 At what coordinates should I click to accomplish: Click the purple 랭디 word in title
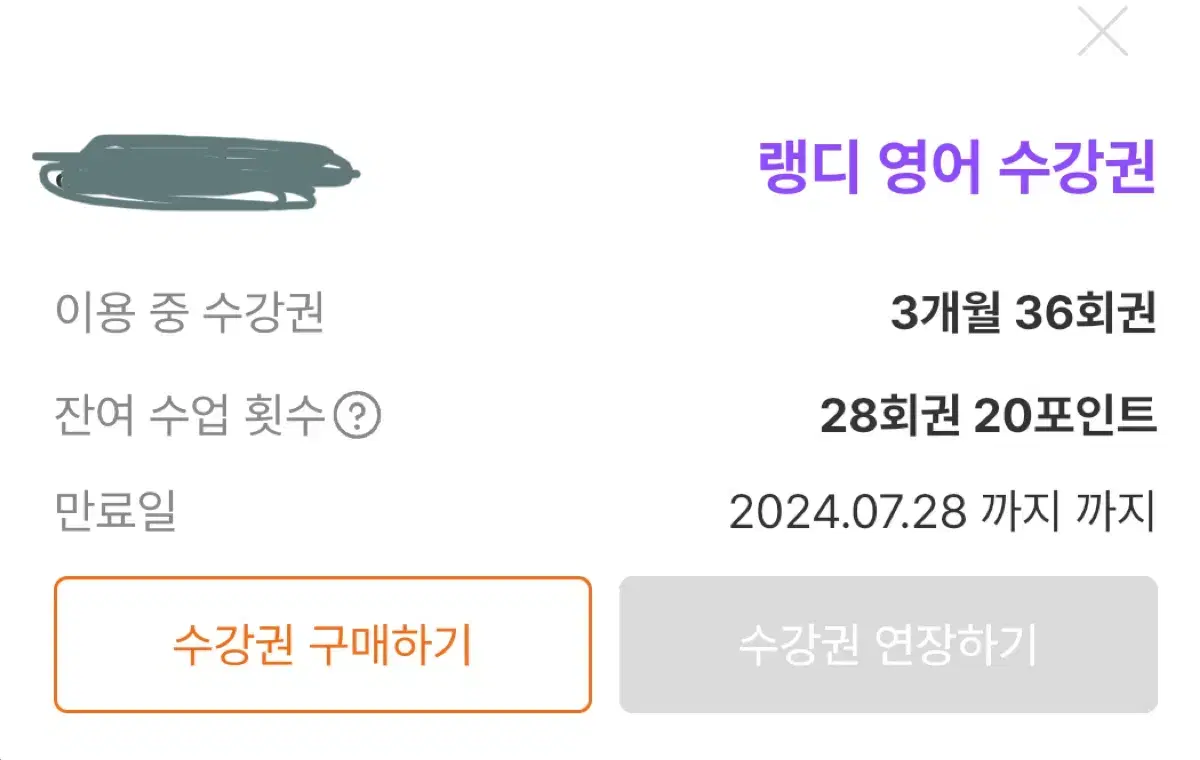point(808,168)
